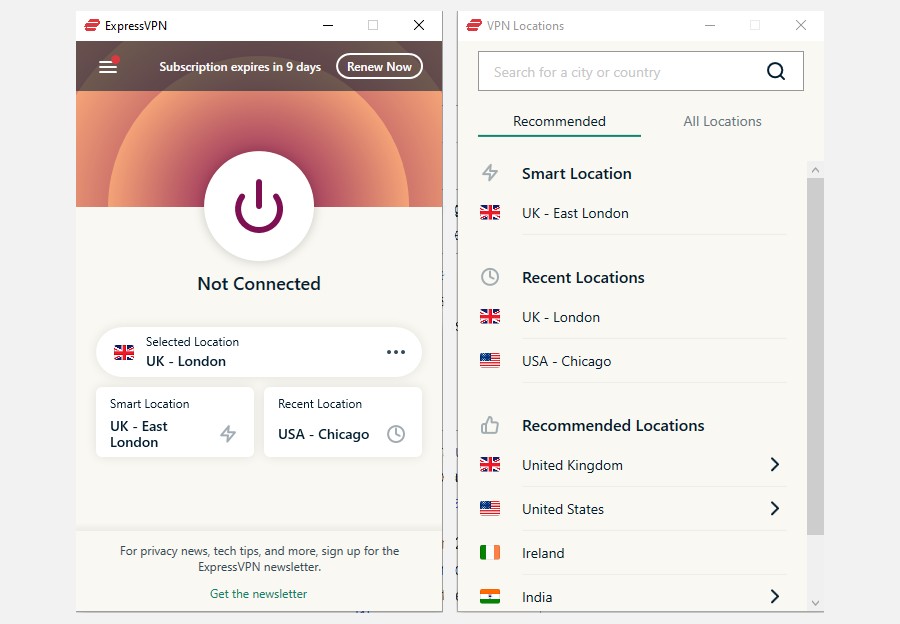Click the clock icon on Recent Location card
Viewport: 900px width, 624px height.
click(x=396, y=434)
